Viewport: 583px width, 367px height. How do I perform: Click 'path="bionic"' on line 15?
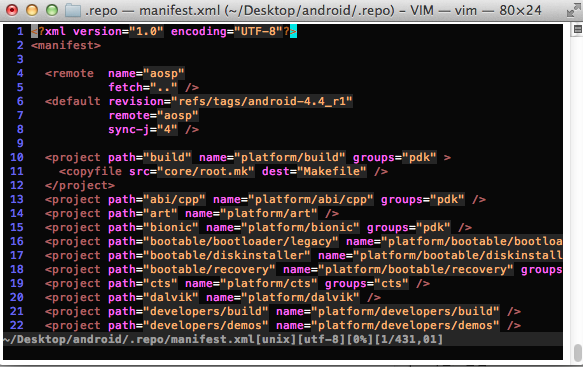tap(153, 227)
